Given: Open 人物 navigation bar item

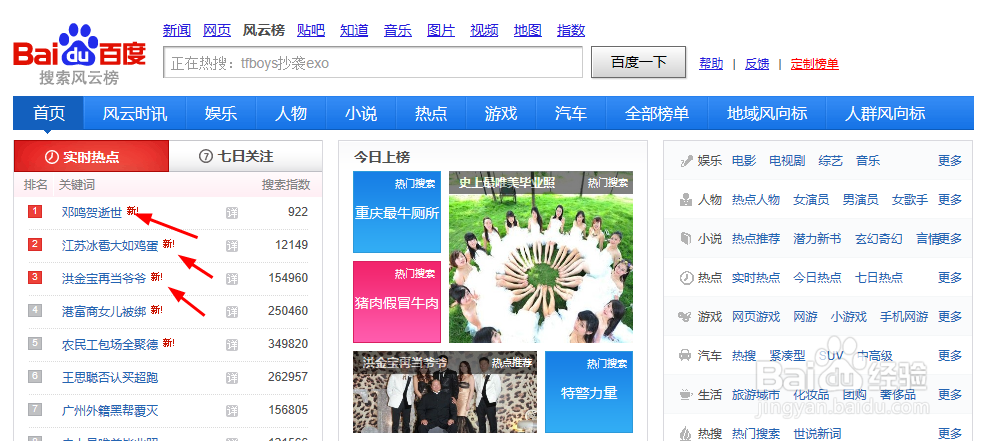Looking at the screenshot, I should click(x=291, y=113).
